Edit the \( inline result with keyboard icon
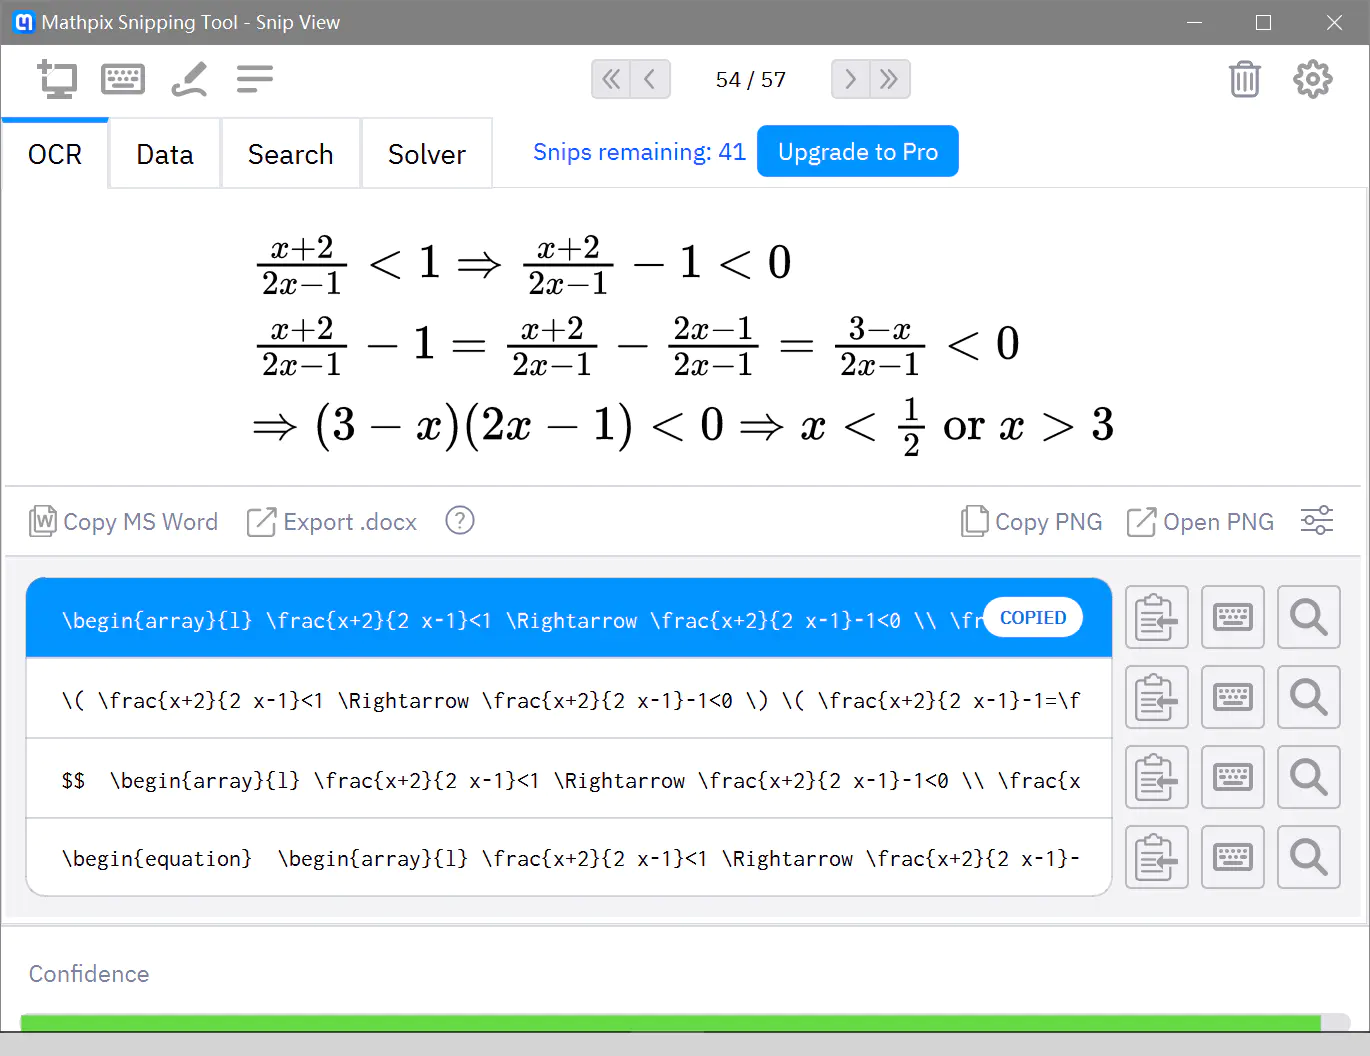The image size is (1370, 1056). pyautogui.click(x=1233, y=697)
